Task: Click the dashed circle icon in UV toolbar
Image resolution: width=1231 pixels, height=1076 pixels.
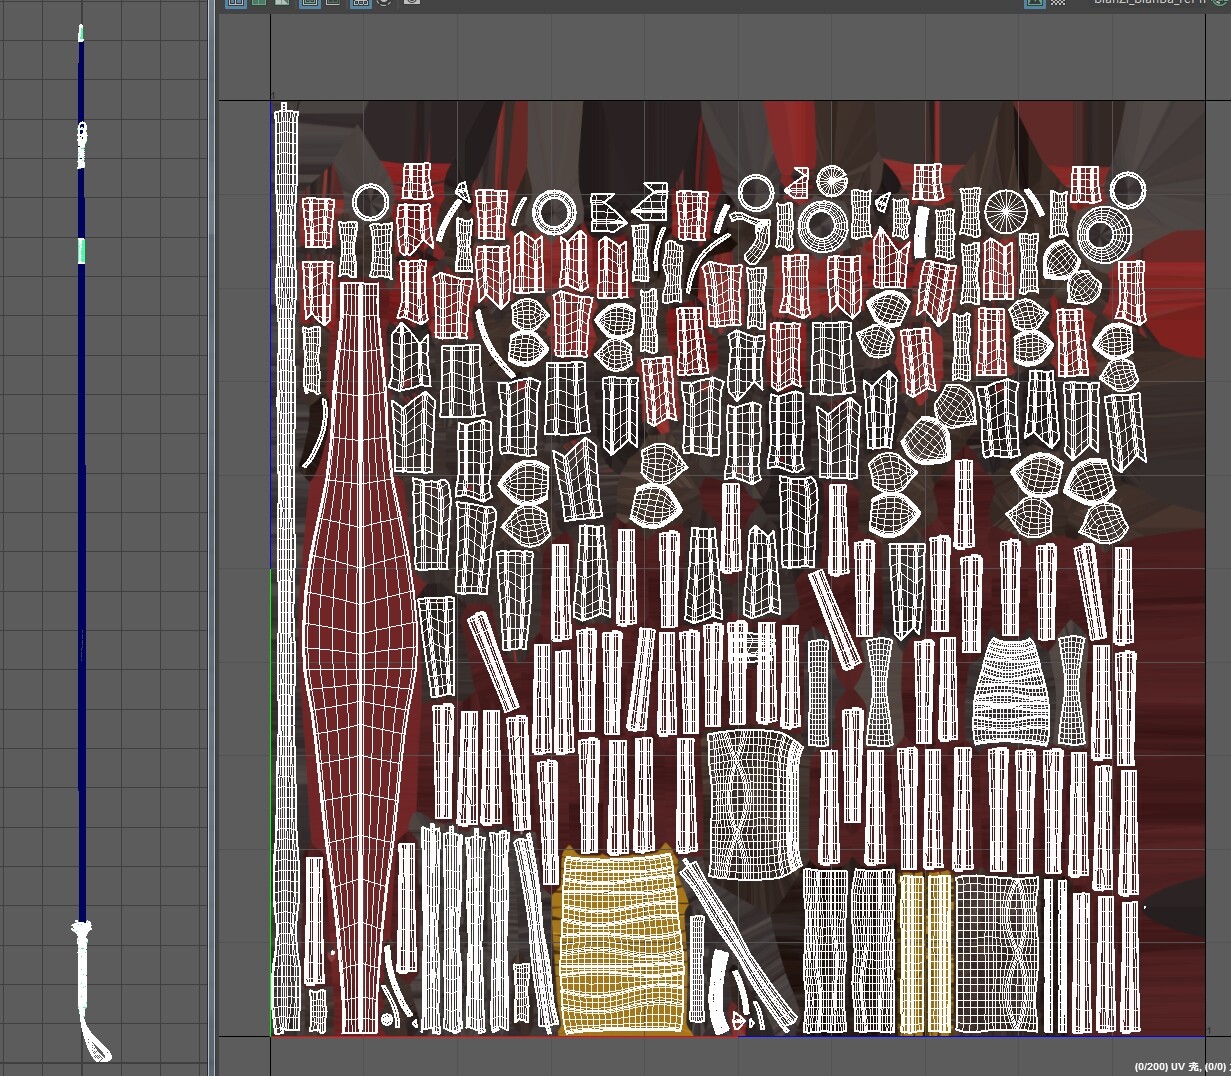Action: coord(385,2)
